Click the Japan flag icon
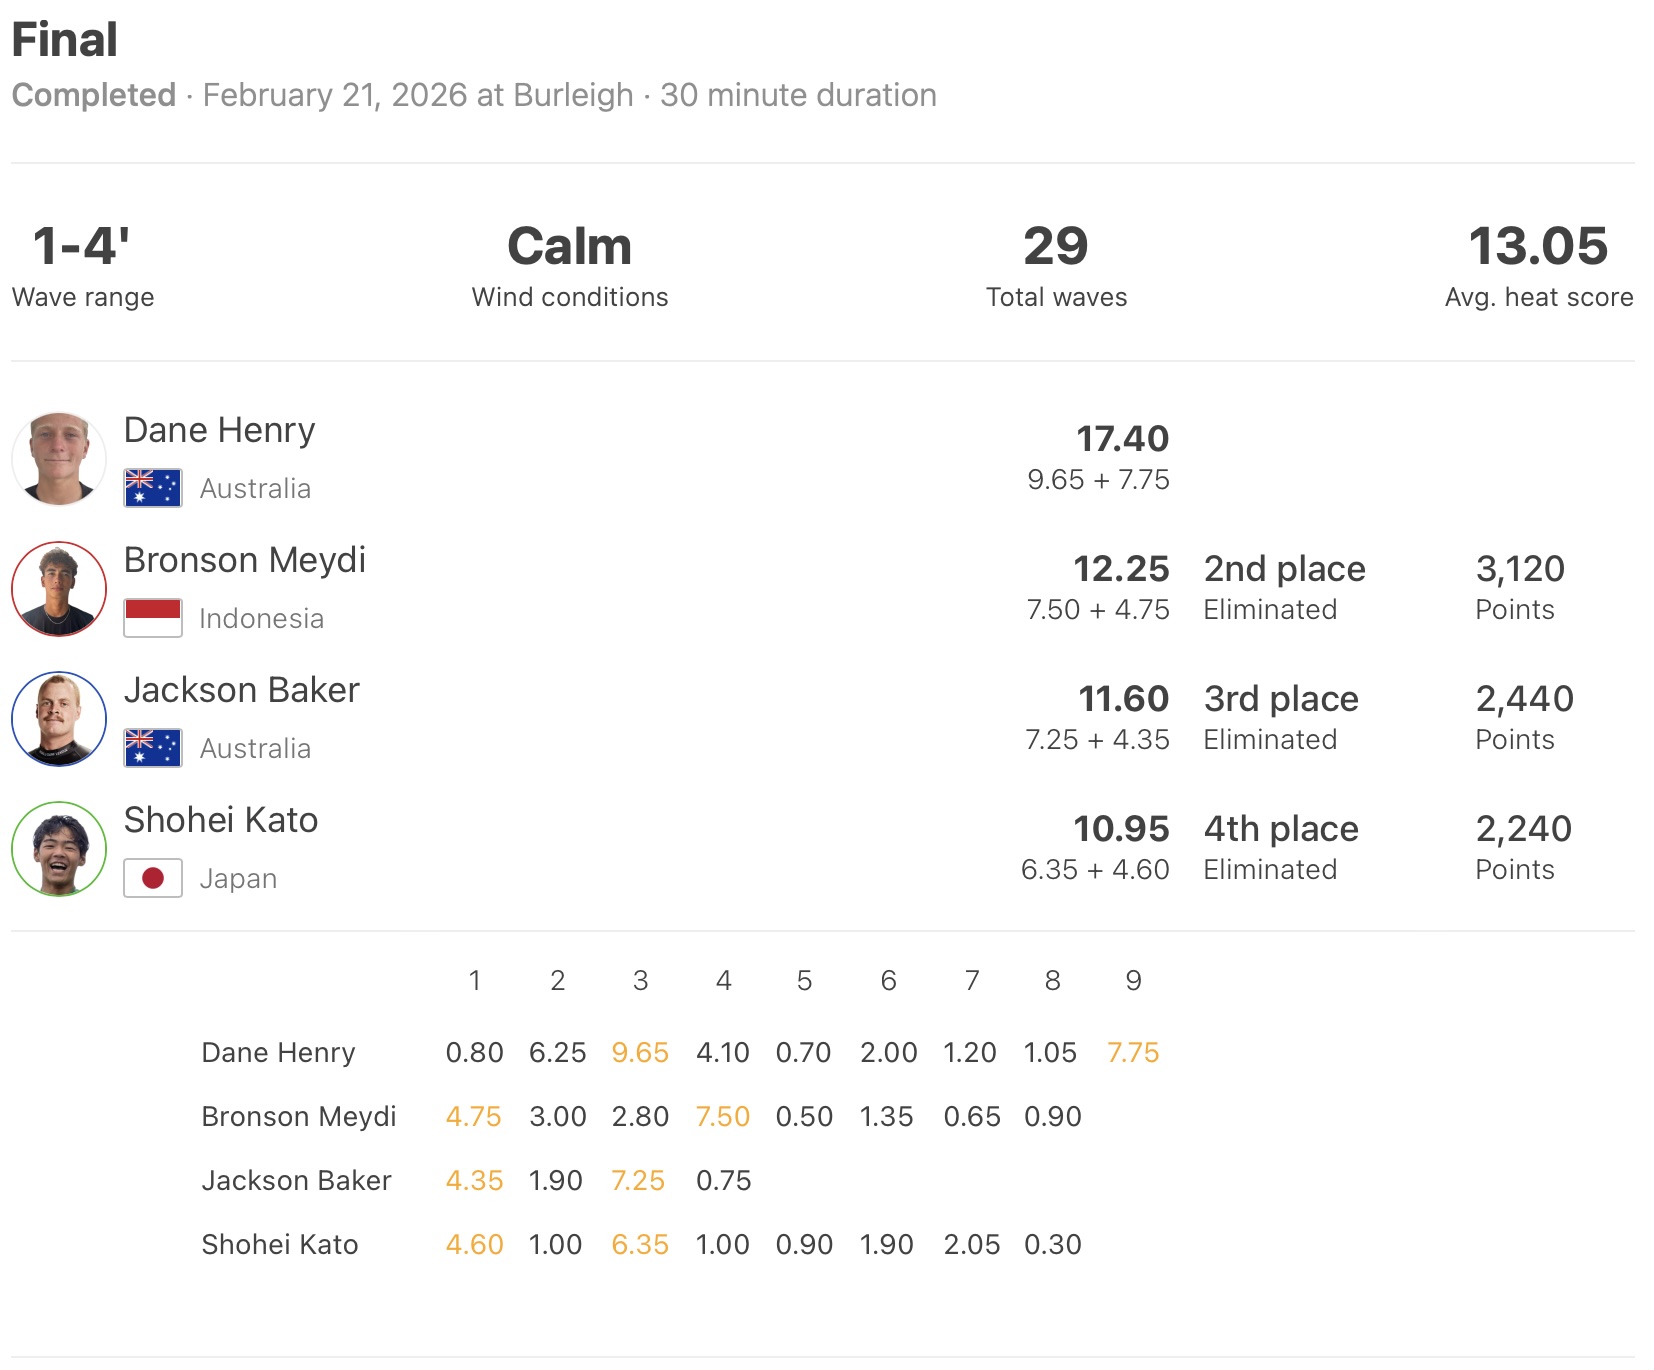The image size is (1654, 1370). pos(153,878)
